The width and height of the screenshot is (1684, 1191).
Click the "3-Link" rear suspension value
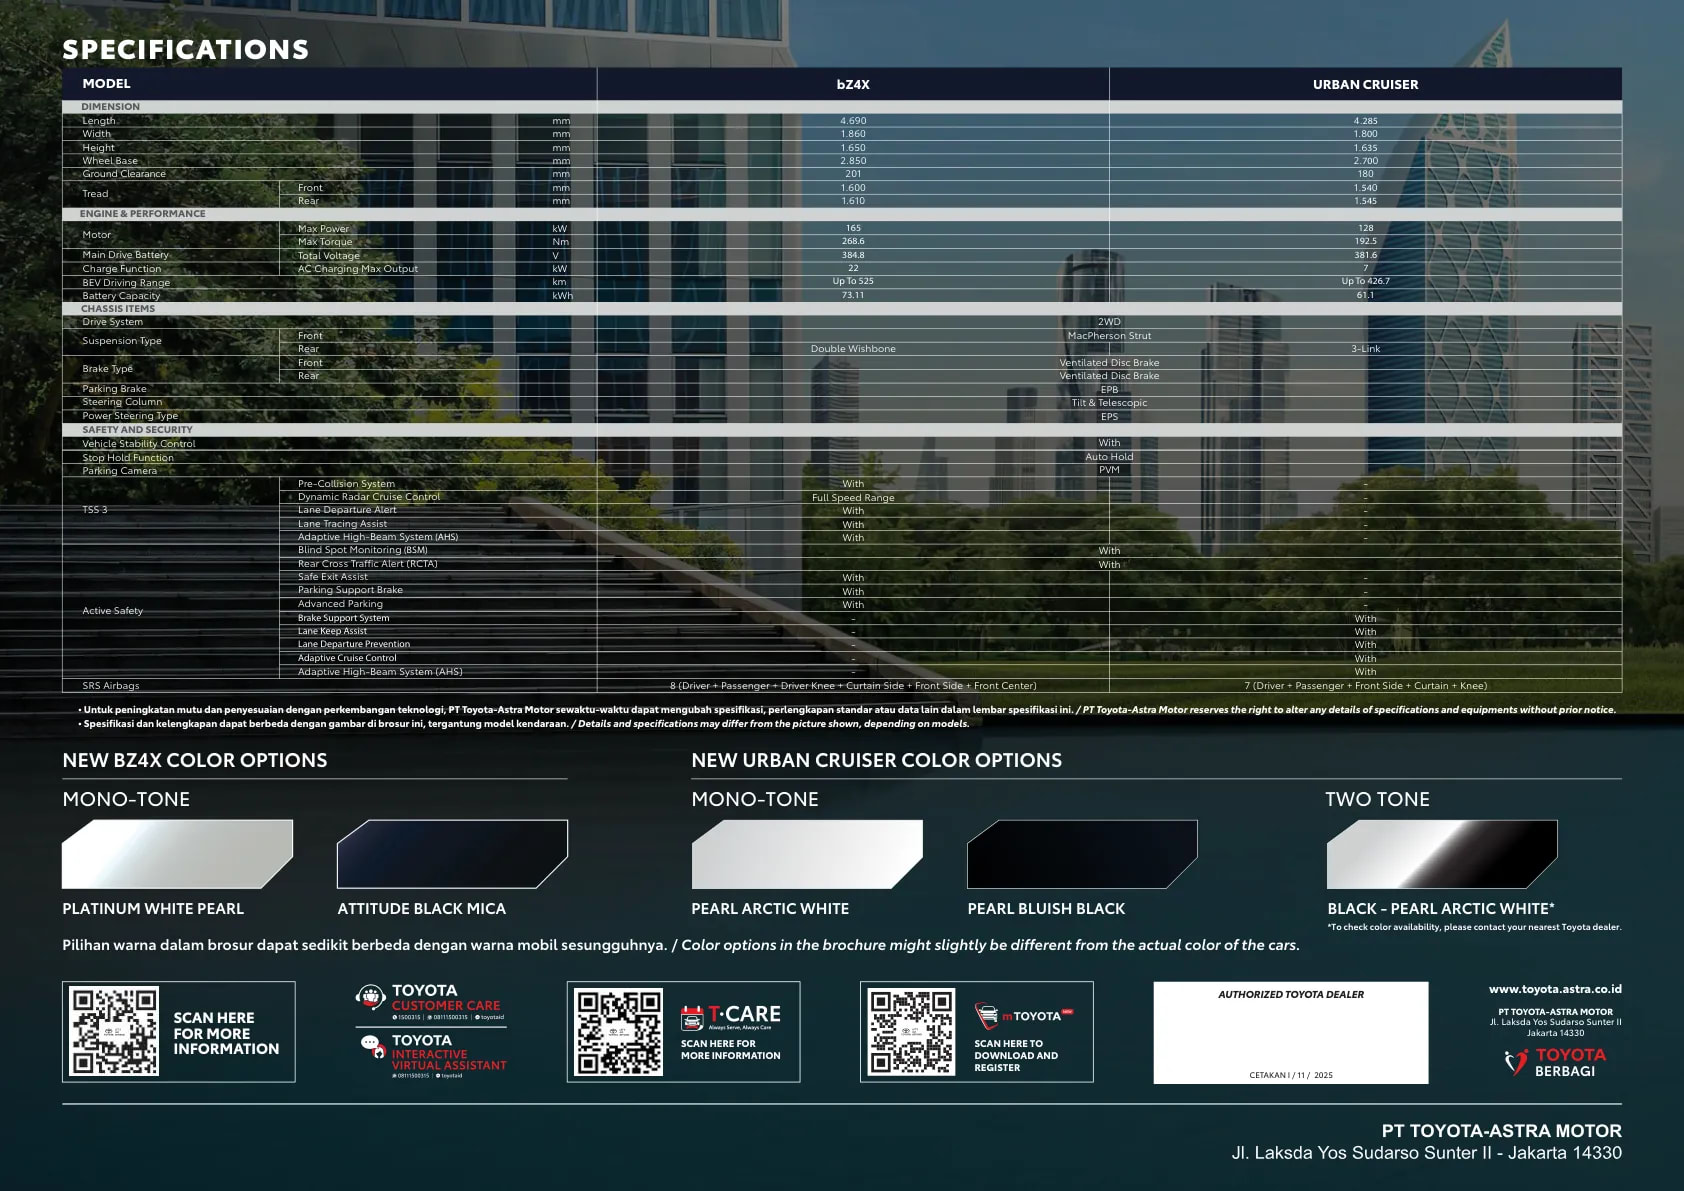tap(1365, 349)
